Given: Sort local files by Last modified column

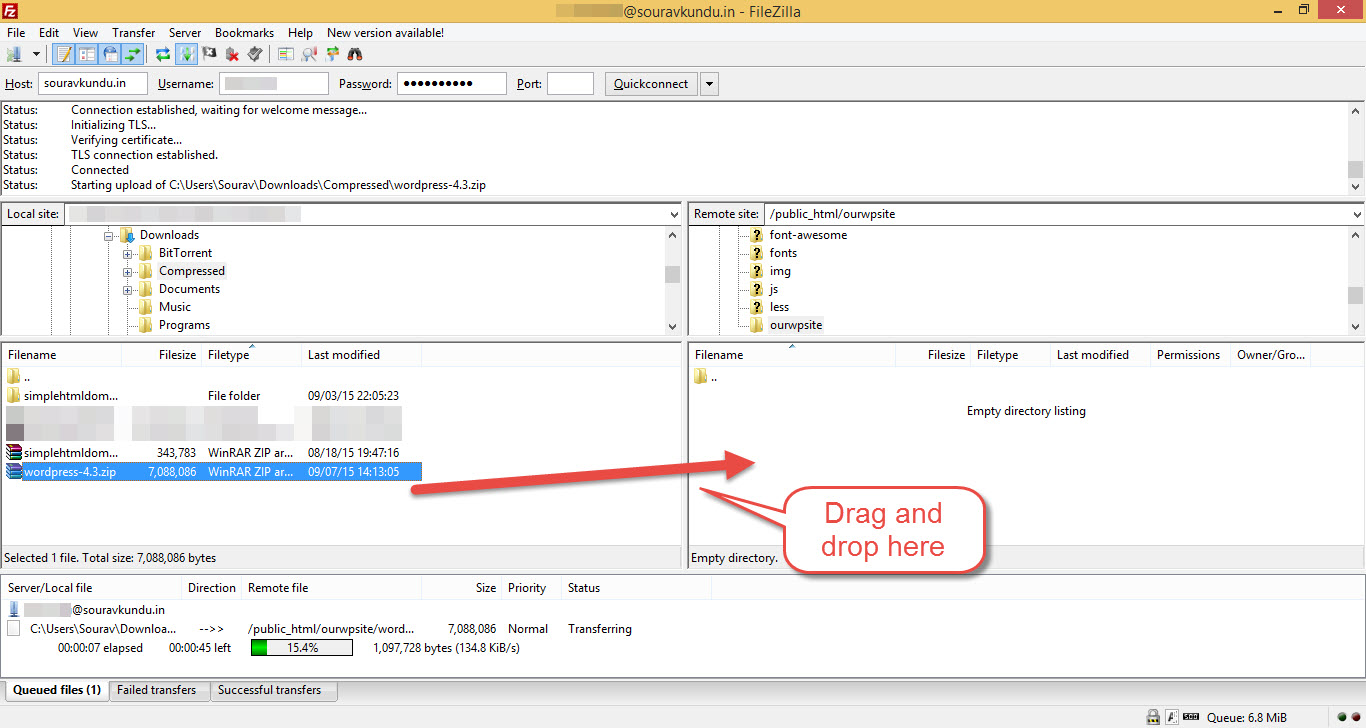Looking at the screenshot, I should [361, 355].
